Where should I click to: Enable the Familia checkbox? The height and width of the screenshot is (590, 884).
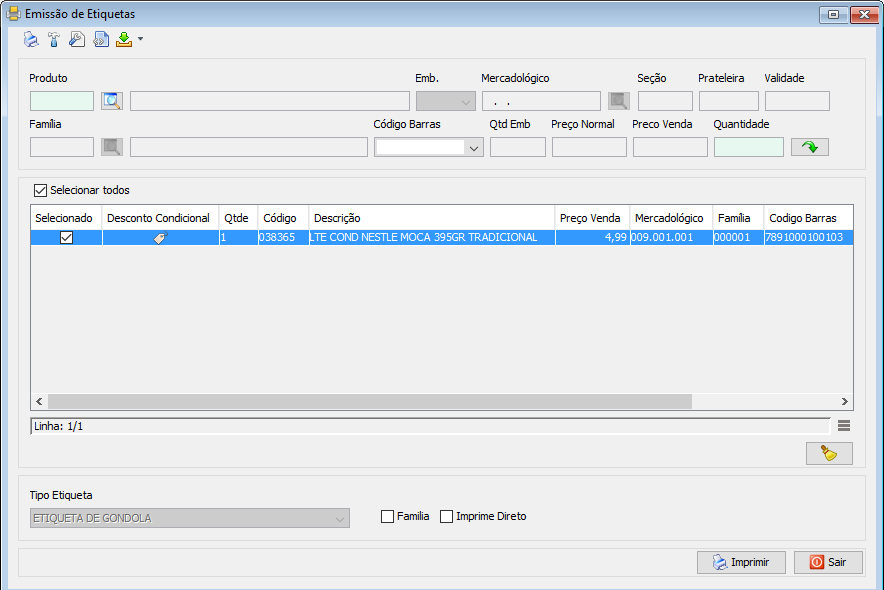388,517
